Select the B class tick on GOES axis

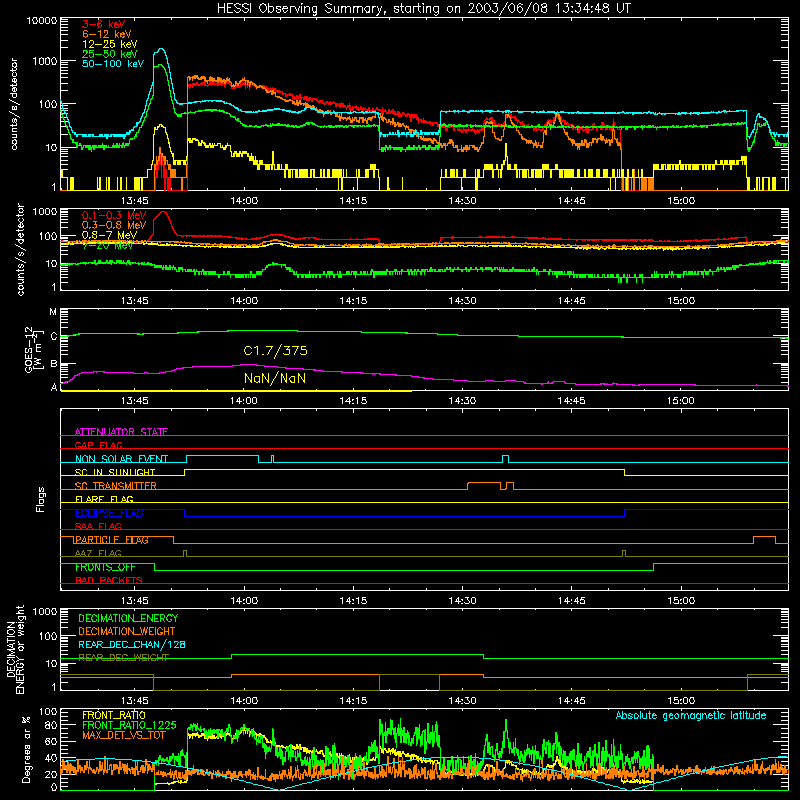54,364
